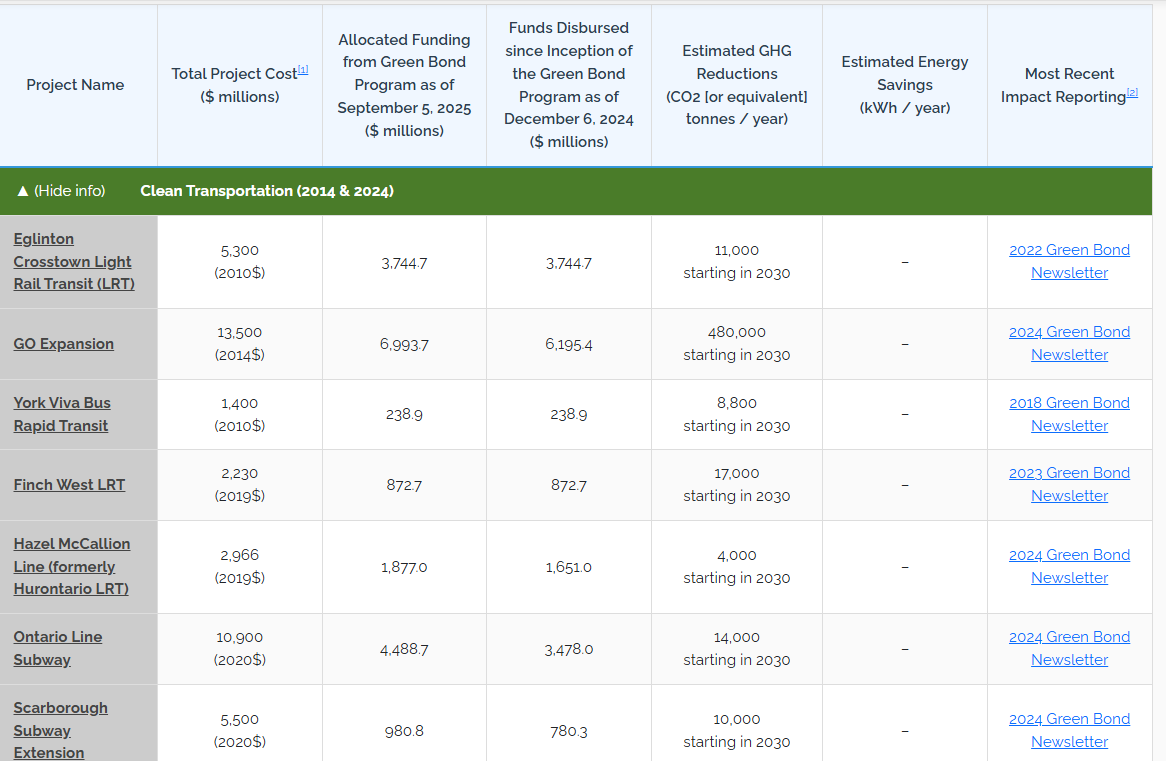Open 2022 Green Bond Newsletter link

1069,261
